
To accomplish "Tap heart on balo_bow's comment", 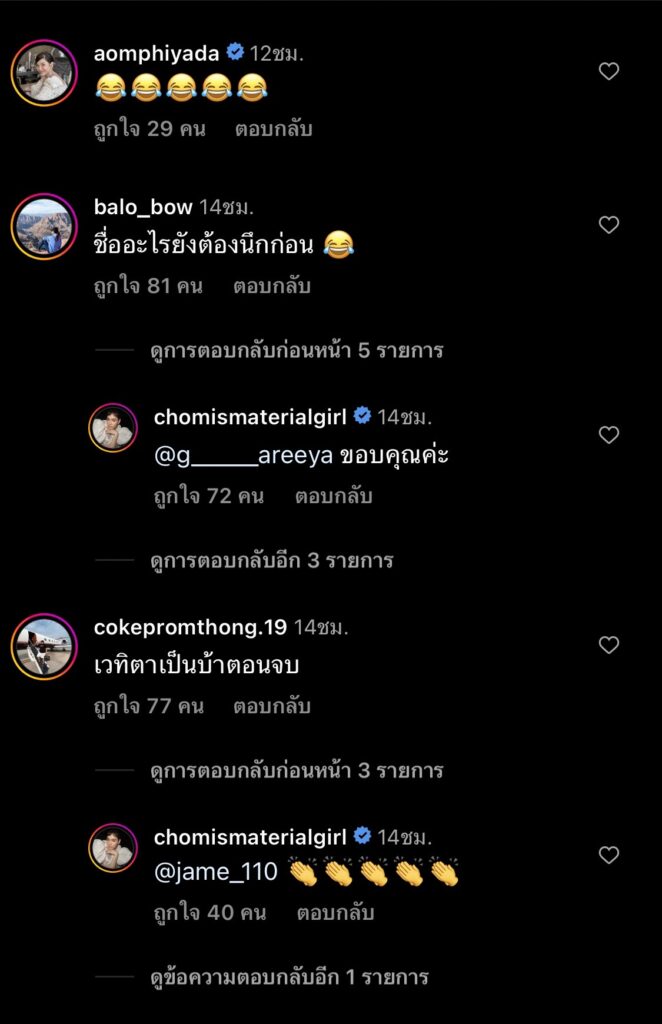I will [x=608, y=225].
